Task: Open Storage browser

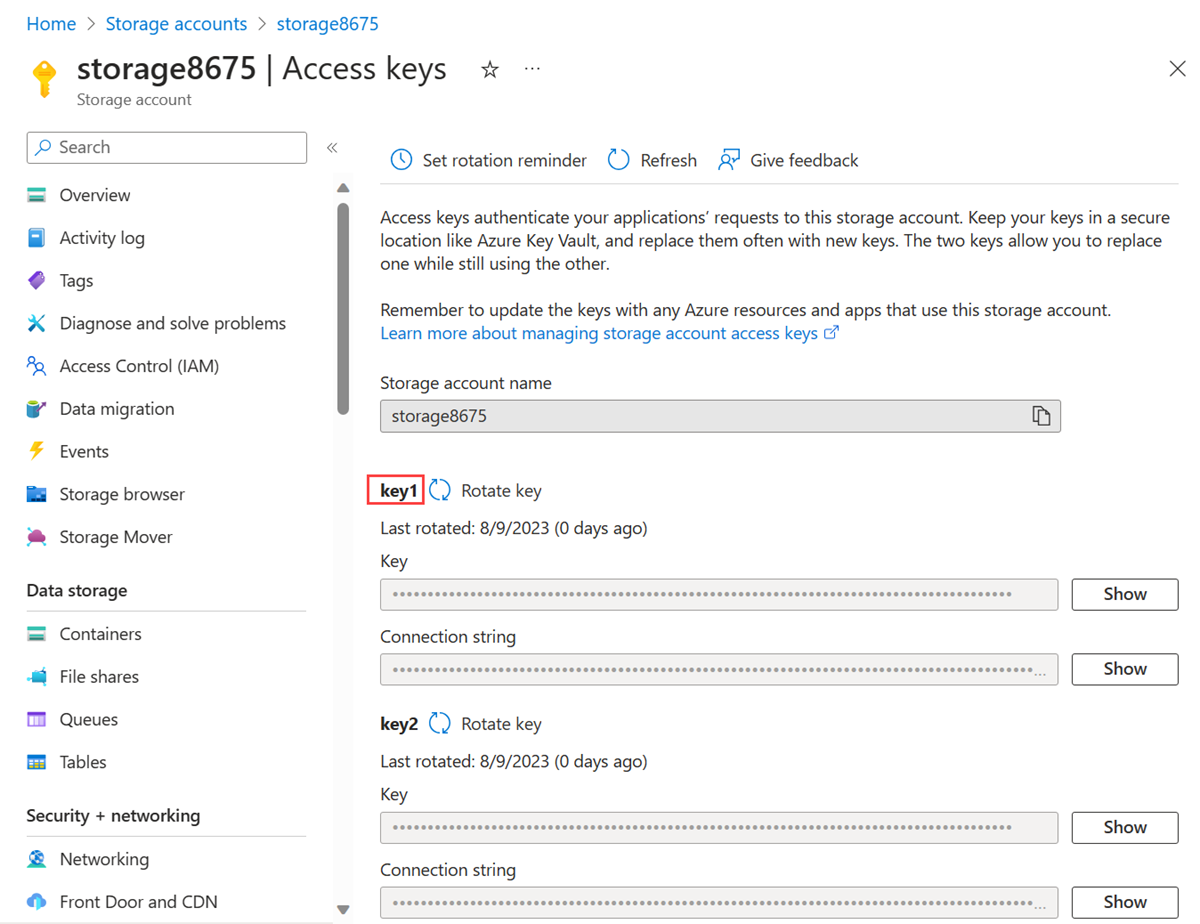Action: pos(123,494)
